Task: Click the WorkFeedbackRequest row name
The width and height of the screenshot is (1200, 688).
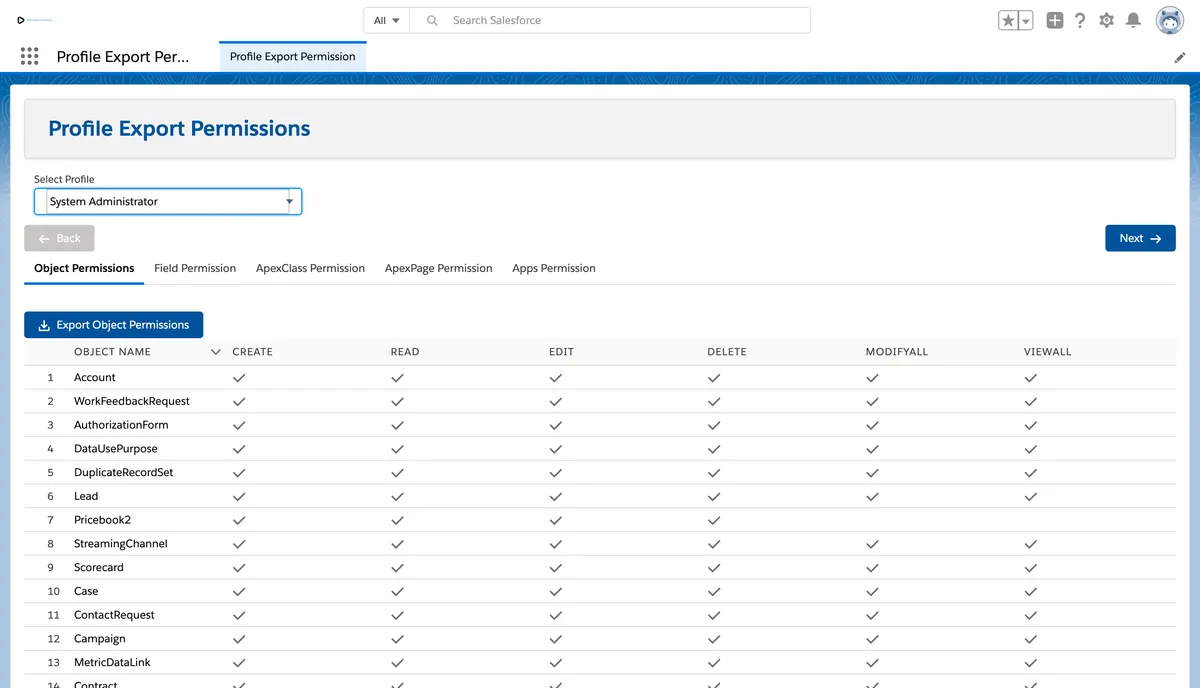Action: (x=132, y=401)
